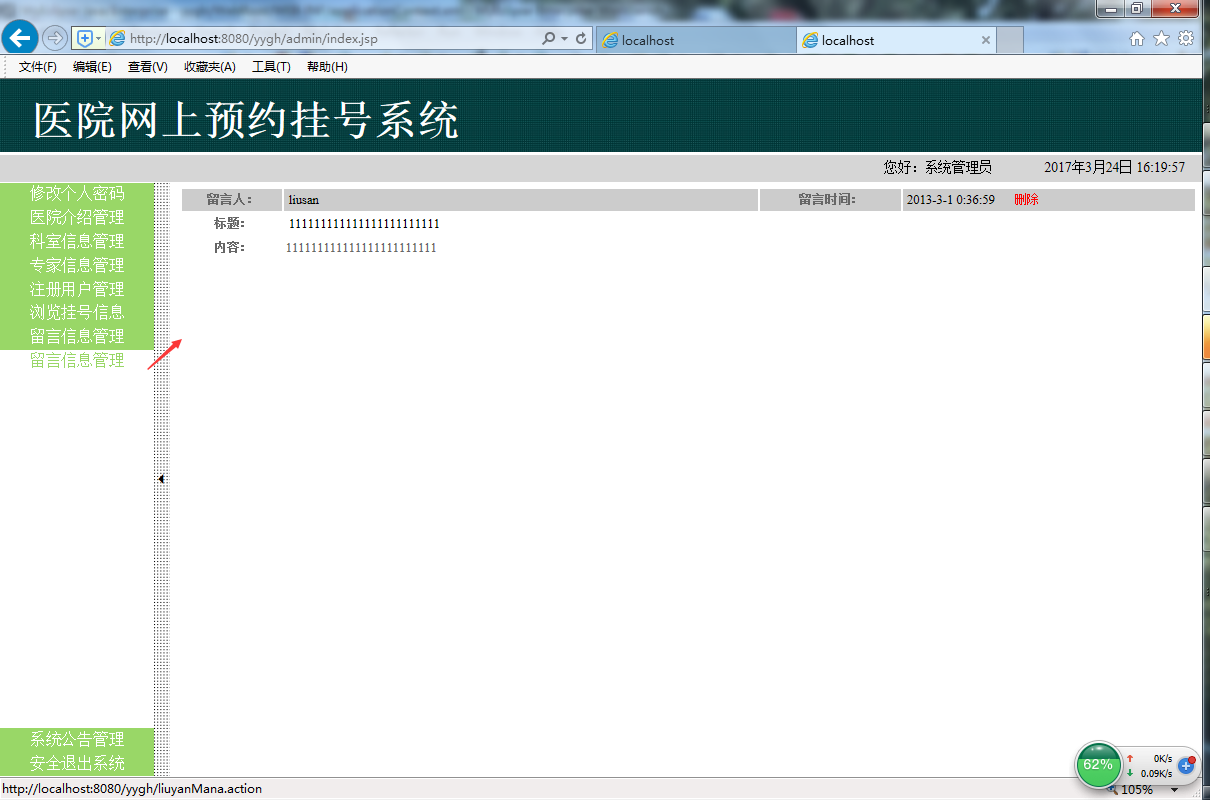Click the blue plus icon on speed widget
Screen dimensions: 1210x800
click(1187, 765)
